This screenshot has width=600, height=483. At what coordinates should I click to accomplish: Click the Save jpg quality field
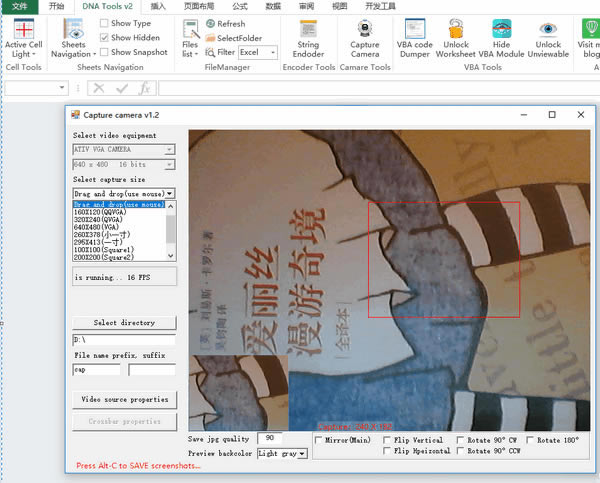pyautogui.click(x=269, y=438)
